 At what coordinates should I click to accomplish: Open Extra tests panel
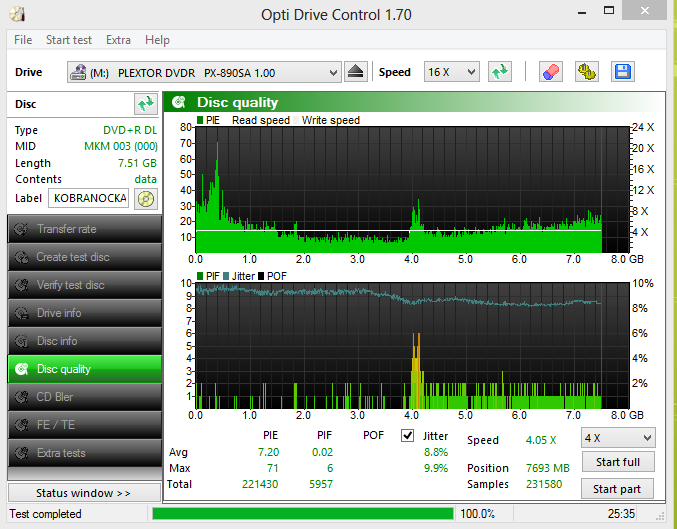[85, 453]
